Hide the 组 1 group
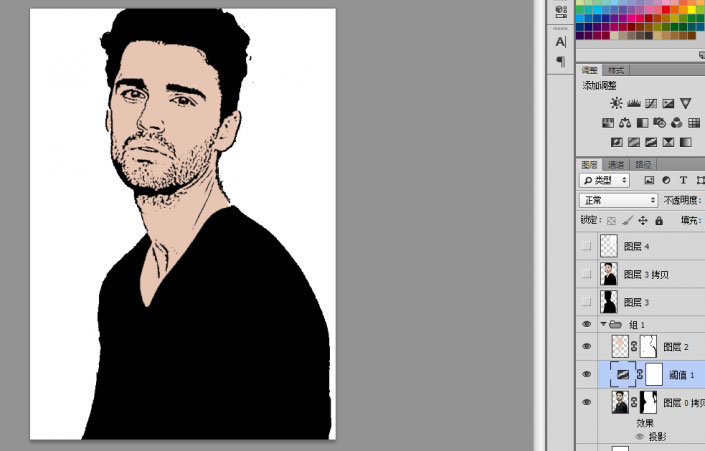Image resolution: width=705 pixels, height=451 pixels. pos(586,324)
